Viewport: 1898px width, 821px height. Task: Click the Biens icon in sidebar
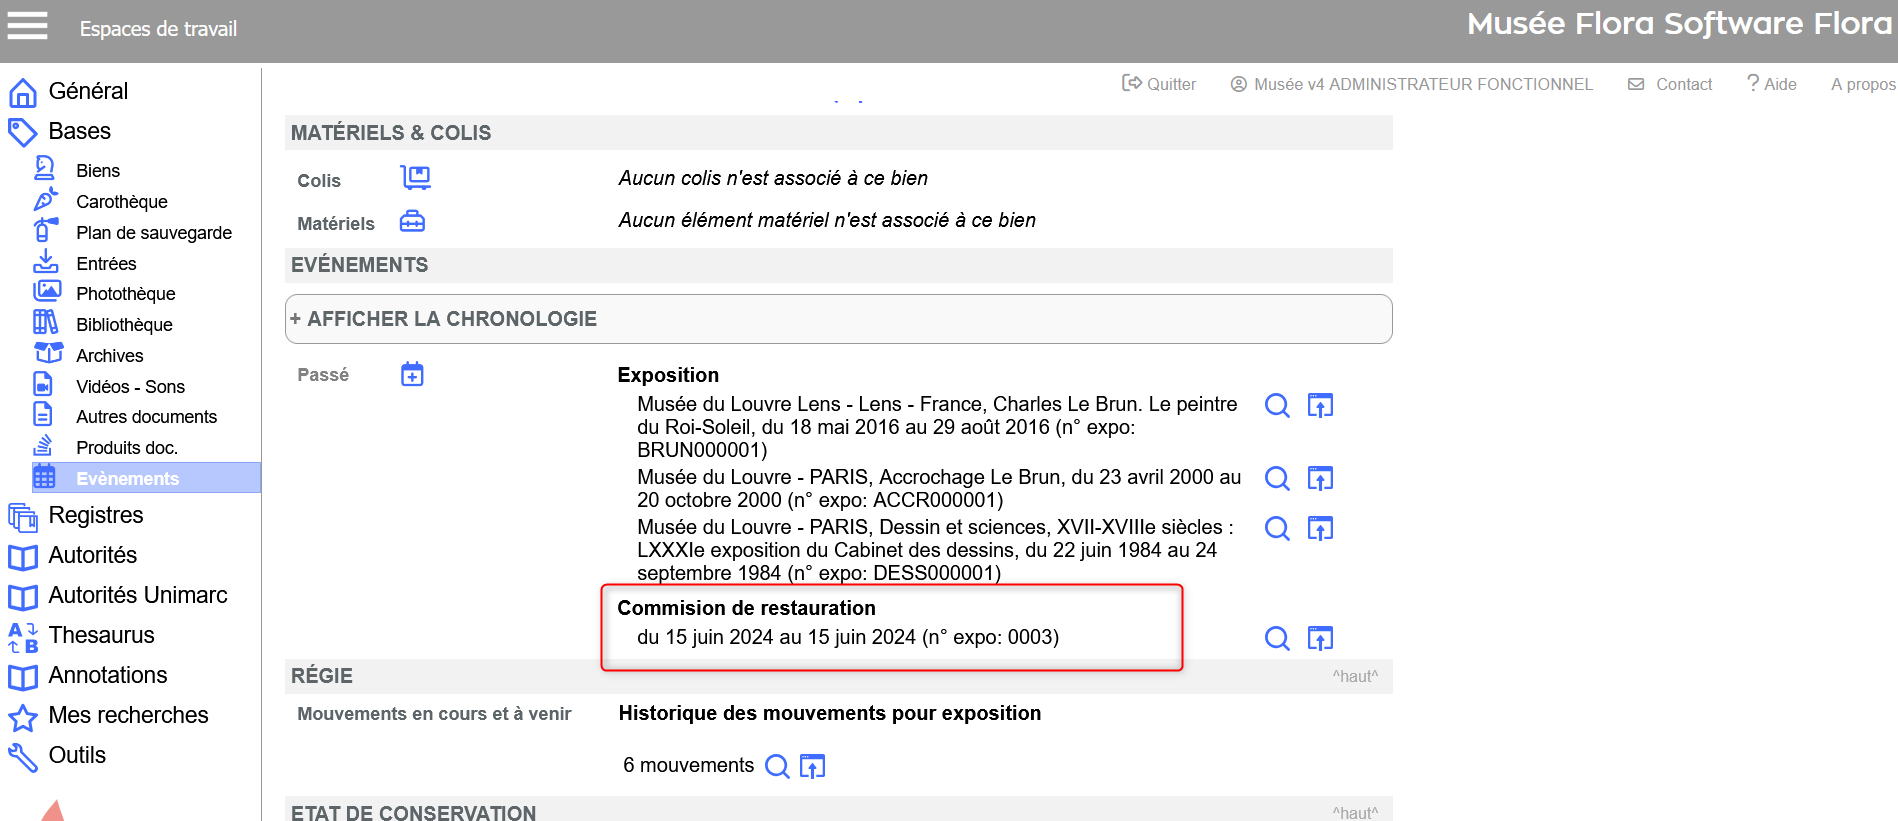pos(45,168)
